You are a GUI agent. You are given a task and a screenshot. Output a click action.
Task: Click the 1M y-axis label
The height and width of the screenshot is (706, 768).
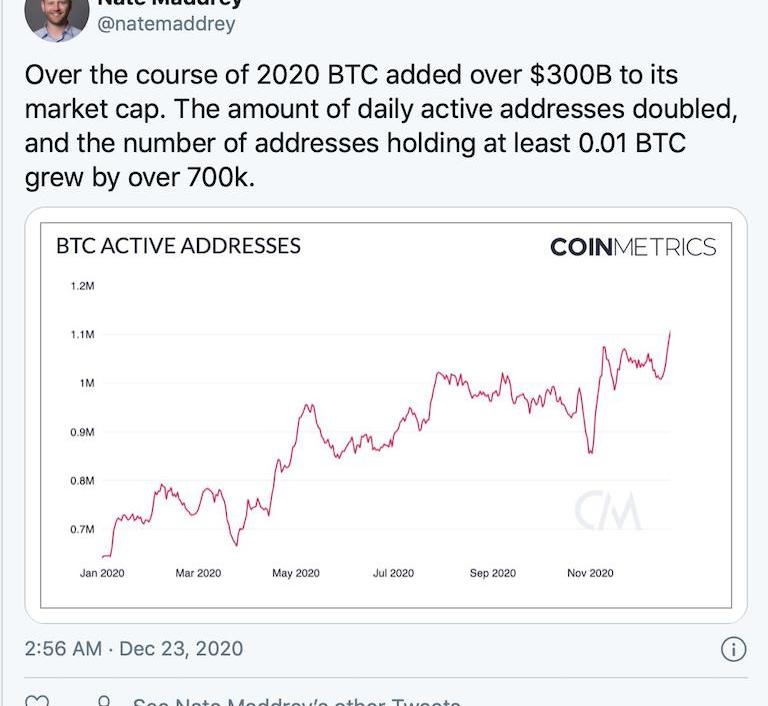pos(87,383)
